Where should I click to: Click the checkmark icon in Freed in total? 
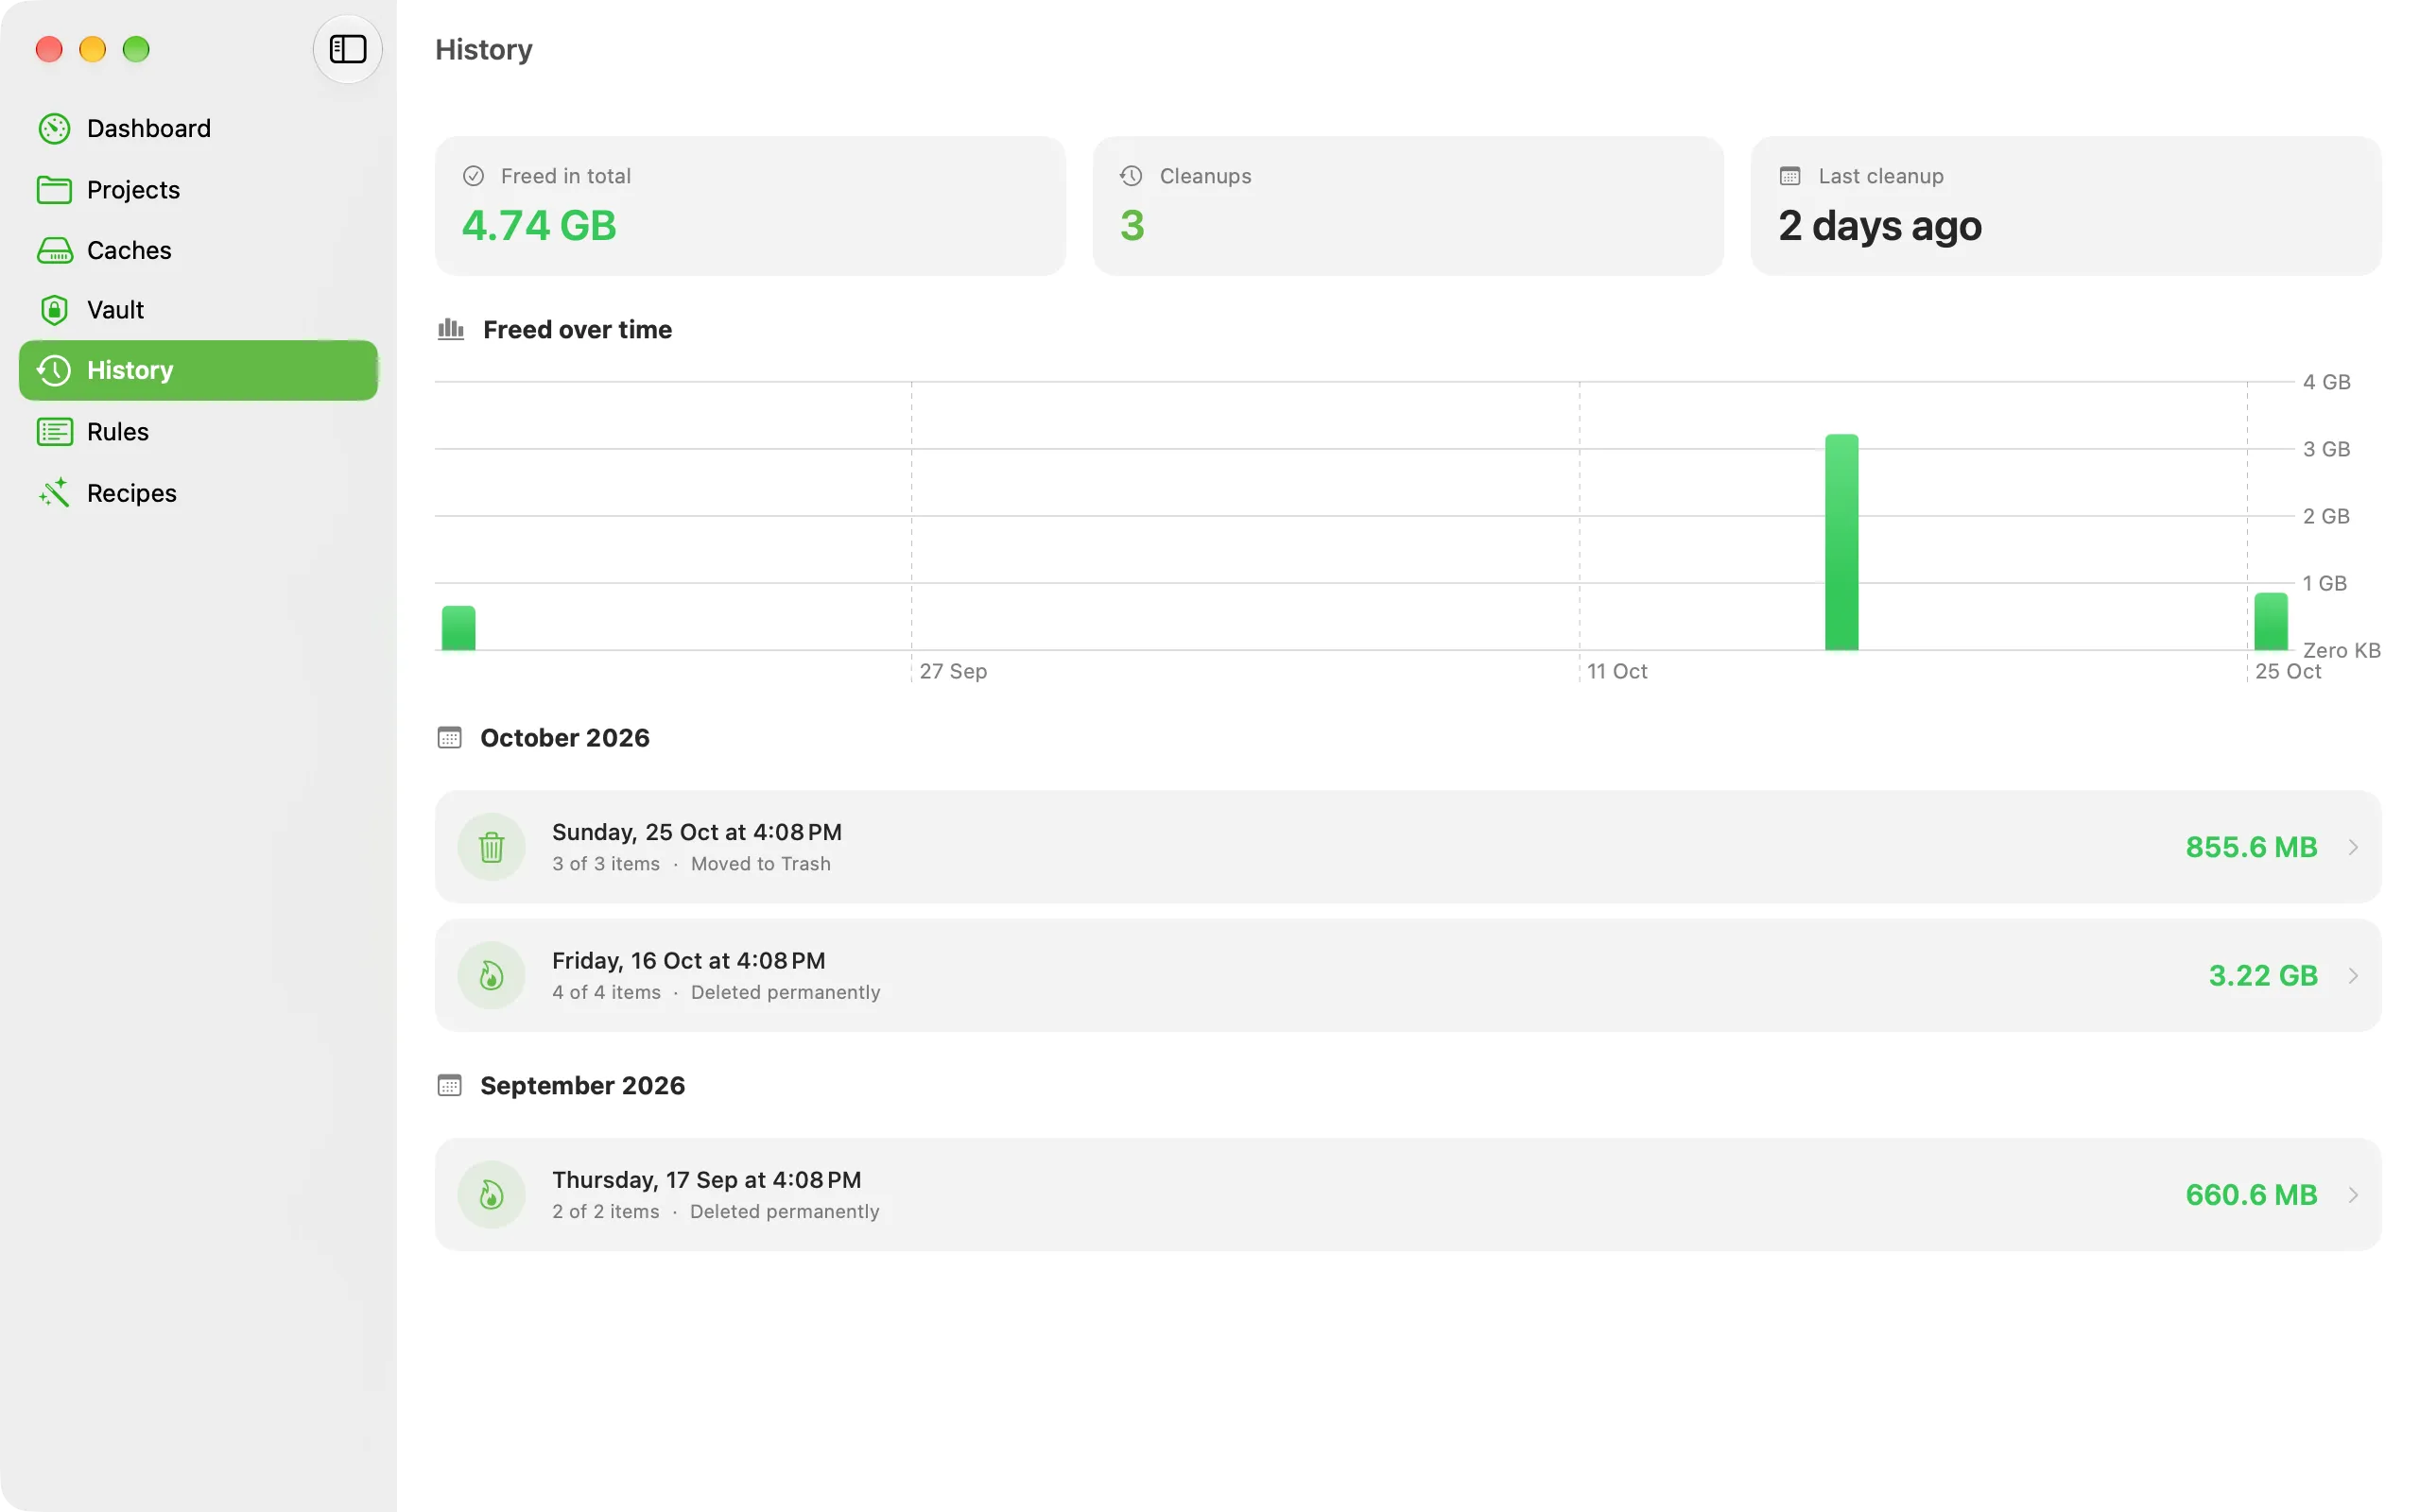473,176
